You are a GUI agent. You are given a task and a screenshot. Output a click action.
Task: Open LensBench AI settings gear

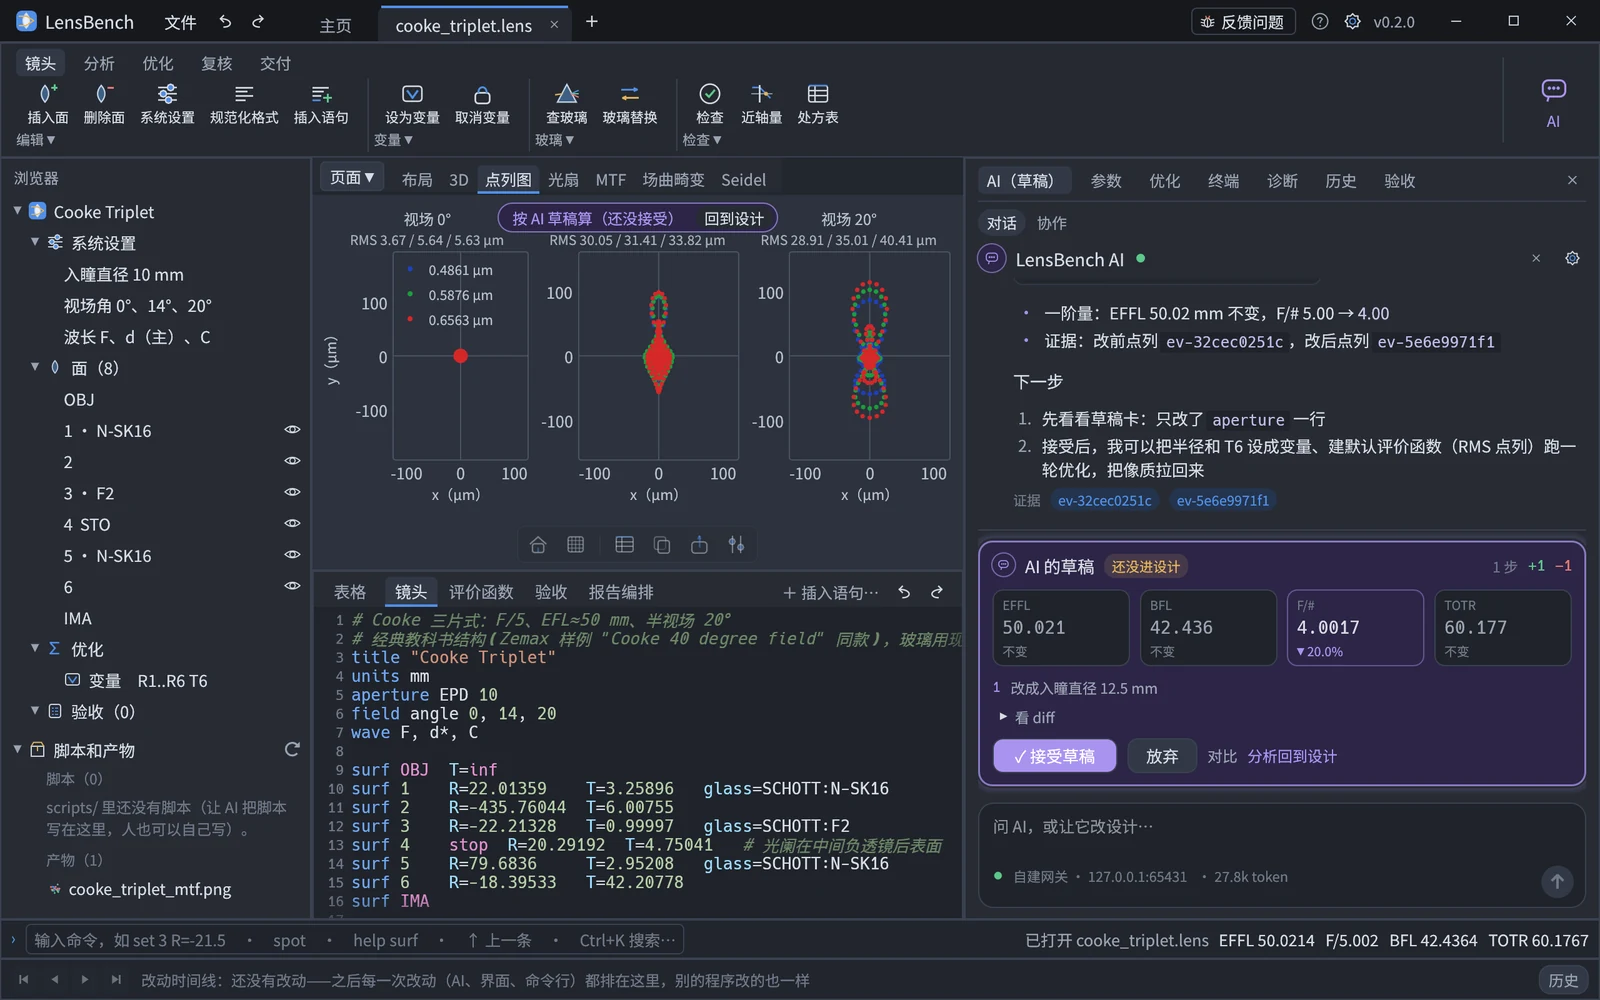point(1572,258)
